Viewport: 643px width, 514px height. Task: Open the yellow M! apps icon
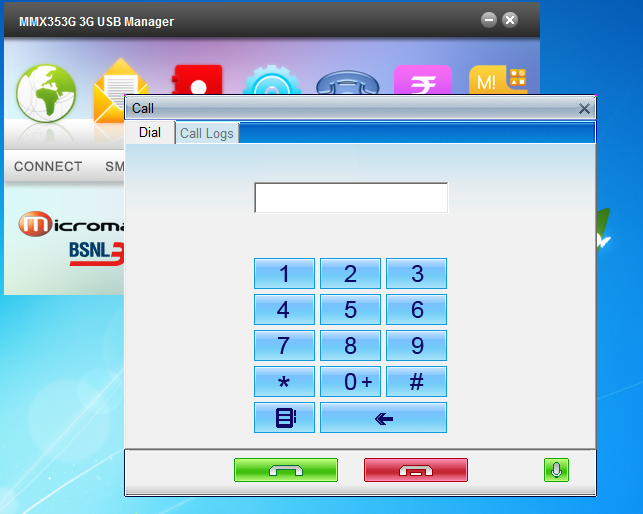[498, 80]
